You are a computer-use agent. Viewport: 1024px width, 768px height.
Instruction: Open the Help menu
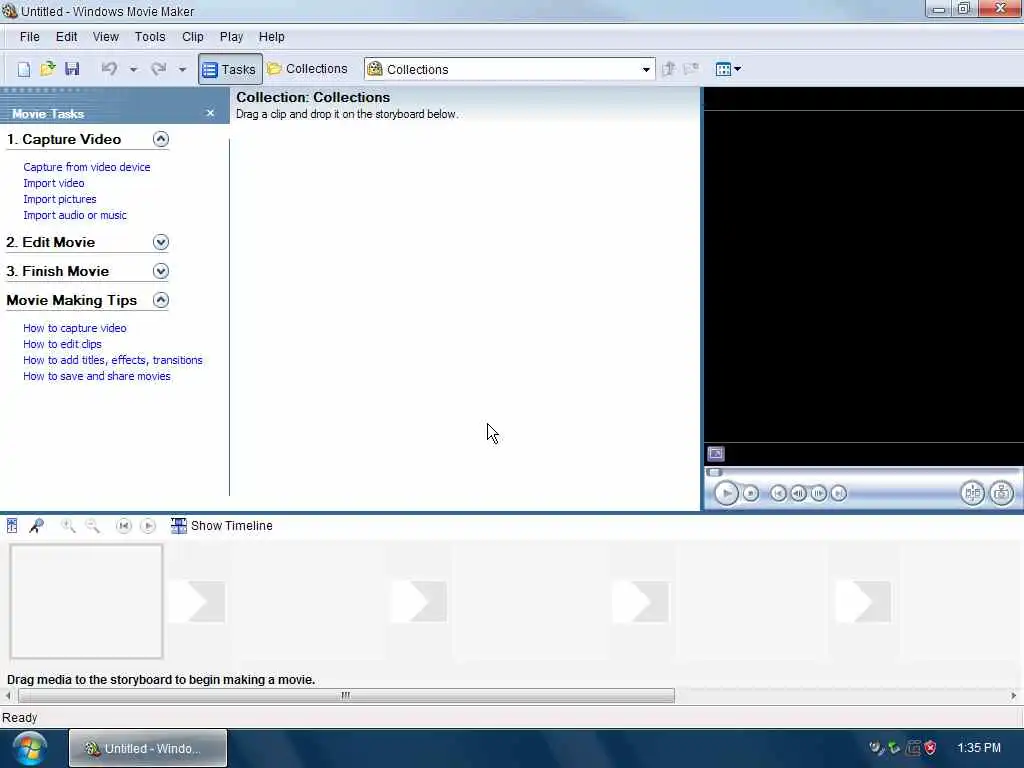(271, 37)
